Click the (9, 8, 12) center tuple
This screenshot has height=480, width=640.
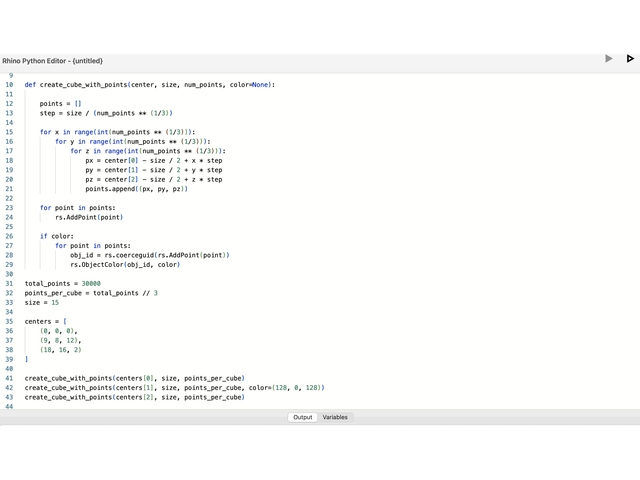[60, 340]
